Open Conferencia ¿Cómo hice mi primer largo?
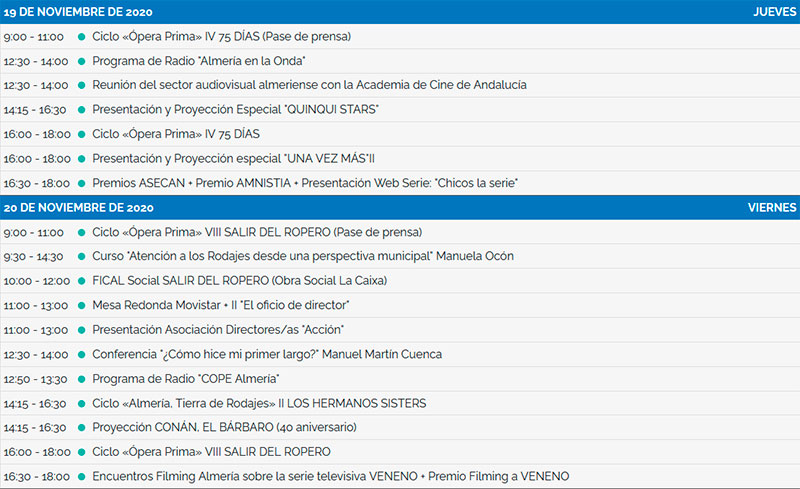Image resolution: width=800 pixels, height=489 pixels. pyautogui.click(x=267, y=354)
